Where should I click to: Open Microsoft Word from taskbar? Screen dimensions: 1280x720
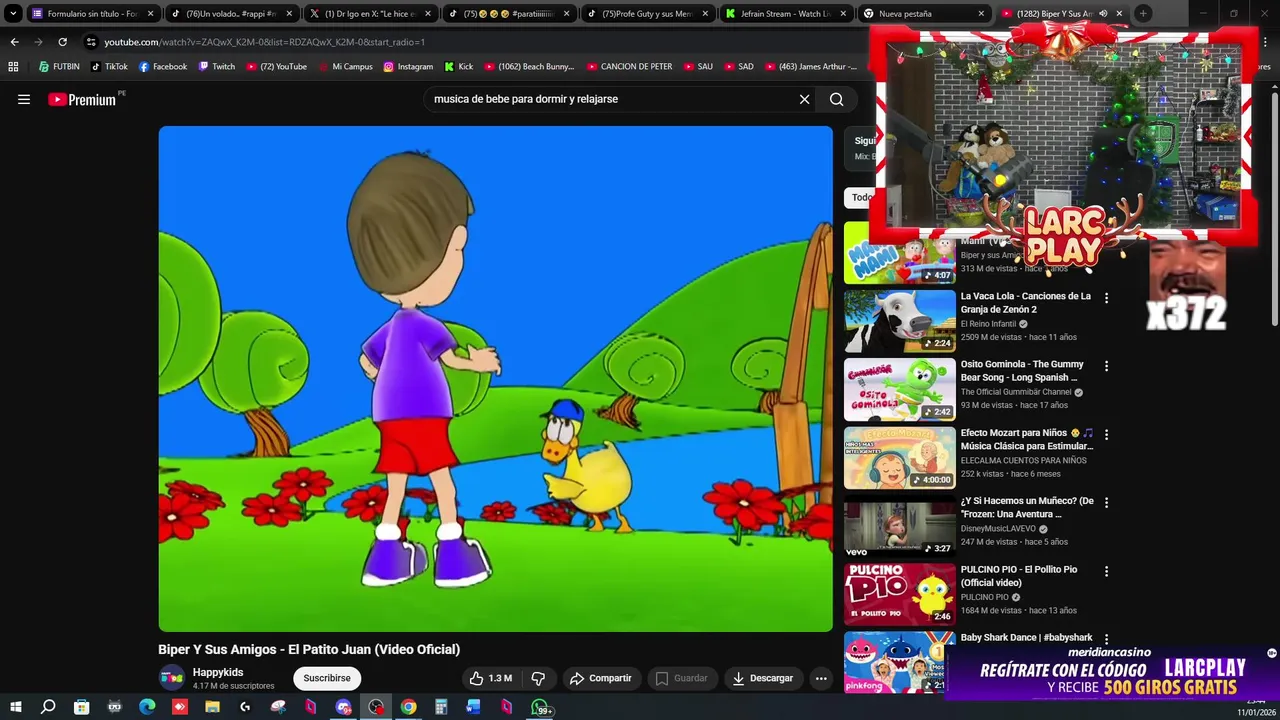(473, 707)
